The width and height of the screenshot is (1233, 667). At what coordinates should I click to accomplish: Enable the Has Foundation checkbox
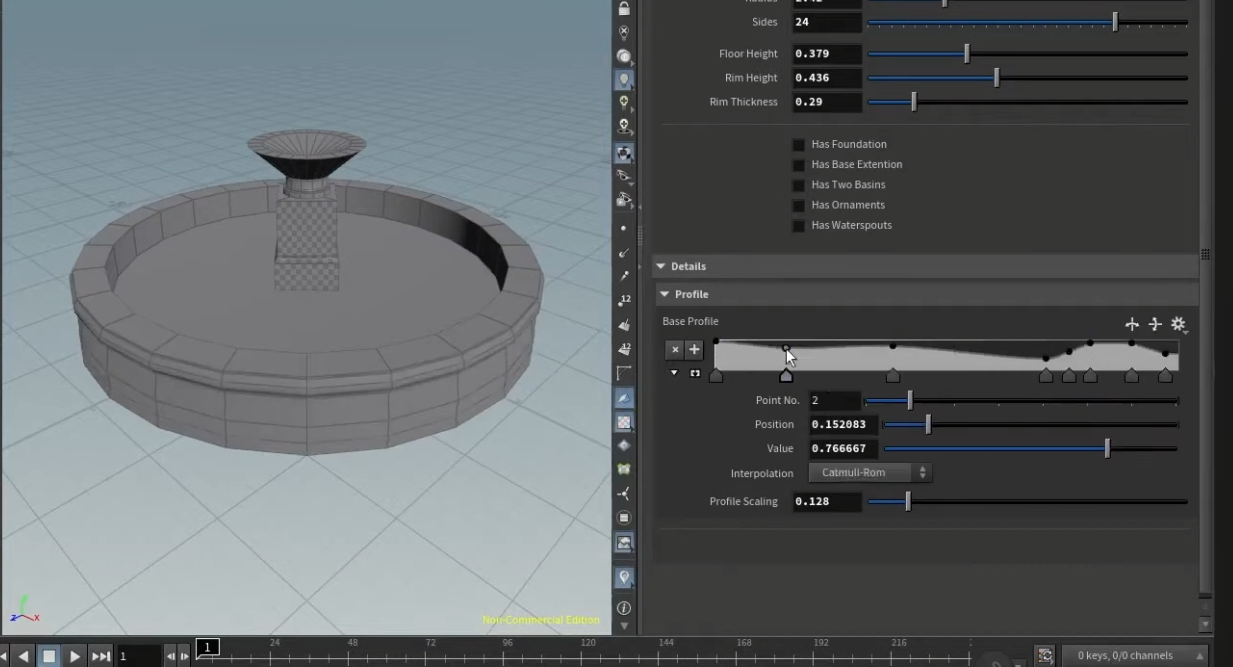pyautogui.click(x=798, y=145)
